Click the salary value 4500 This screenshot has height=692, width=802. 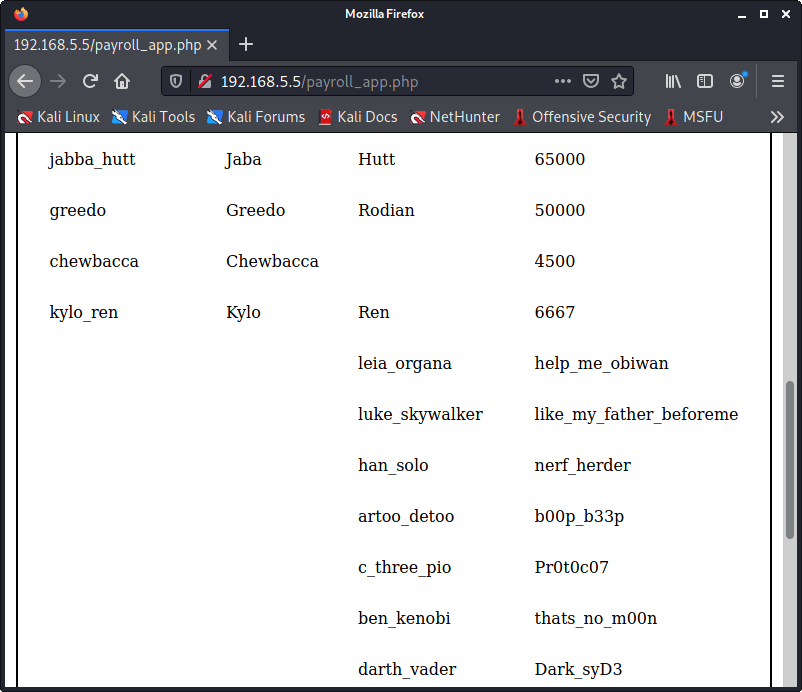[555, 261]
